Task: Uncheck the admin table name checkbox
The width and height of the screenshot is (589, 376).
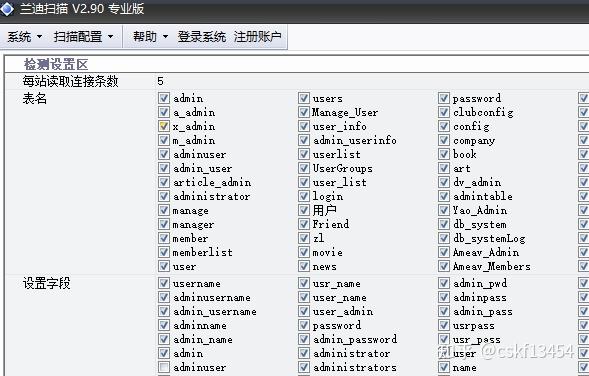Action: (163, 98)
